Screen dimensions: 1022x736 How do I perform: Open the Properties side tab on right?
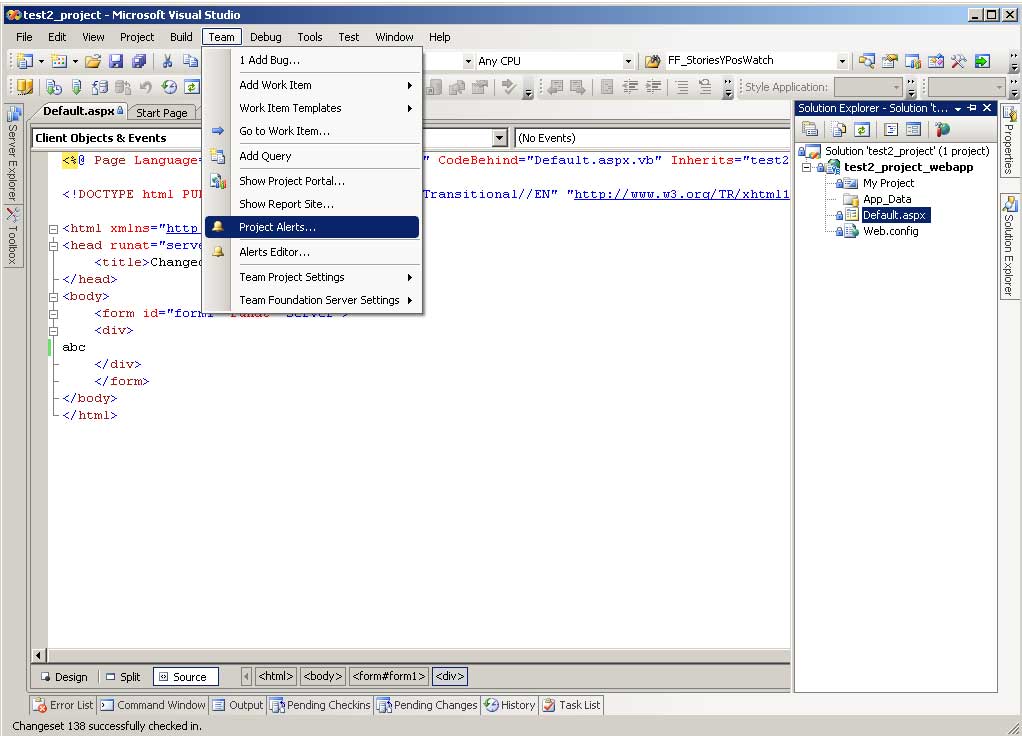(x=1009, y=140)
